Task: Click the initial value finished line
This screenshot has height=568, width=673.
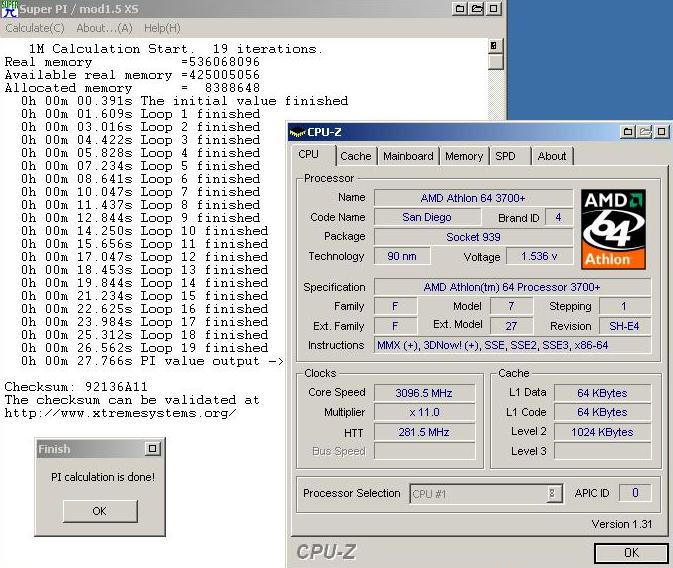Action: coord(185,101)
